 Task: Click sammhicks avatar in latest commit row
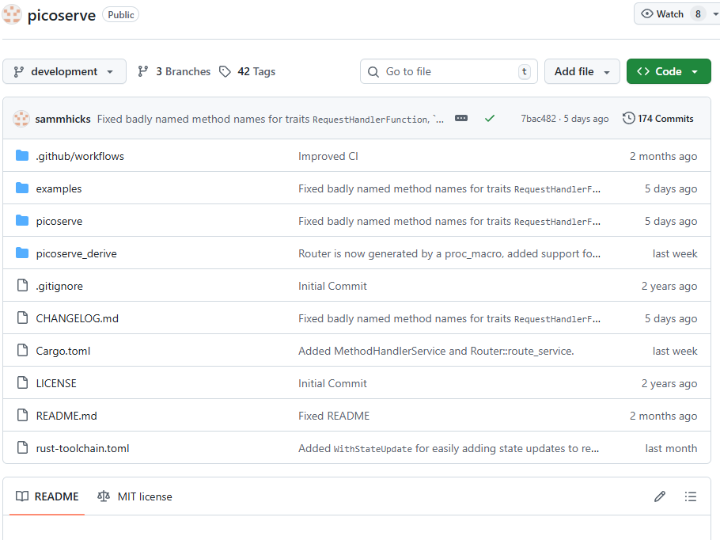[x=21, y=119]
